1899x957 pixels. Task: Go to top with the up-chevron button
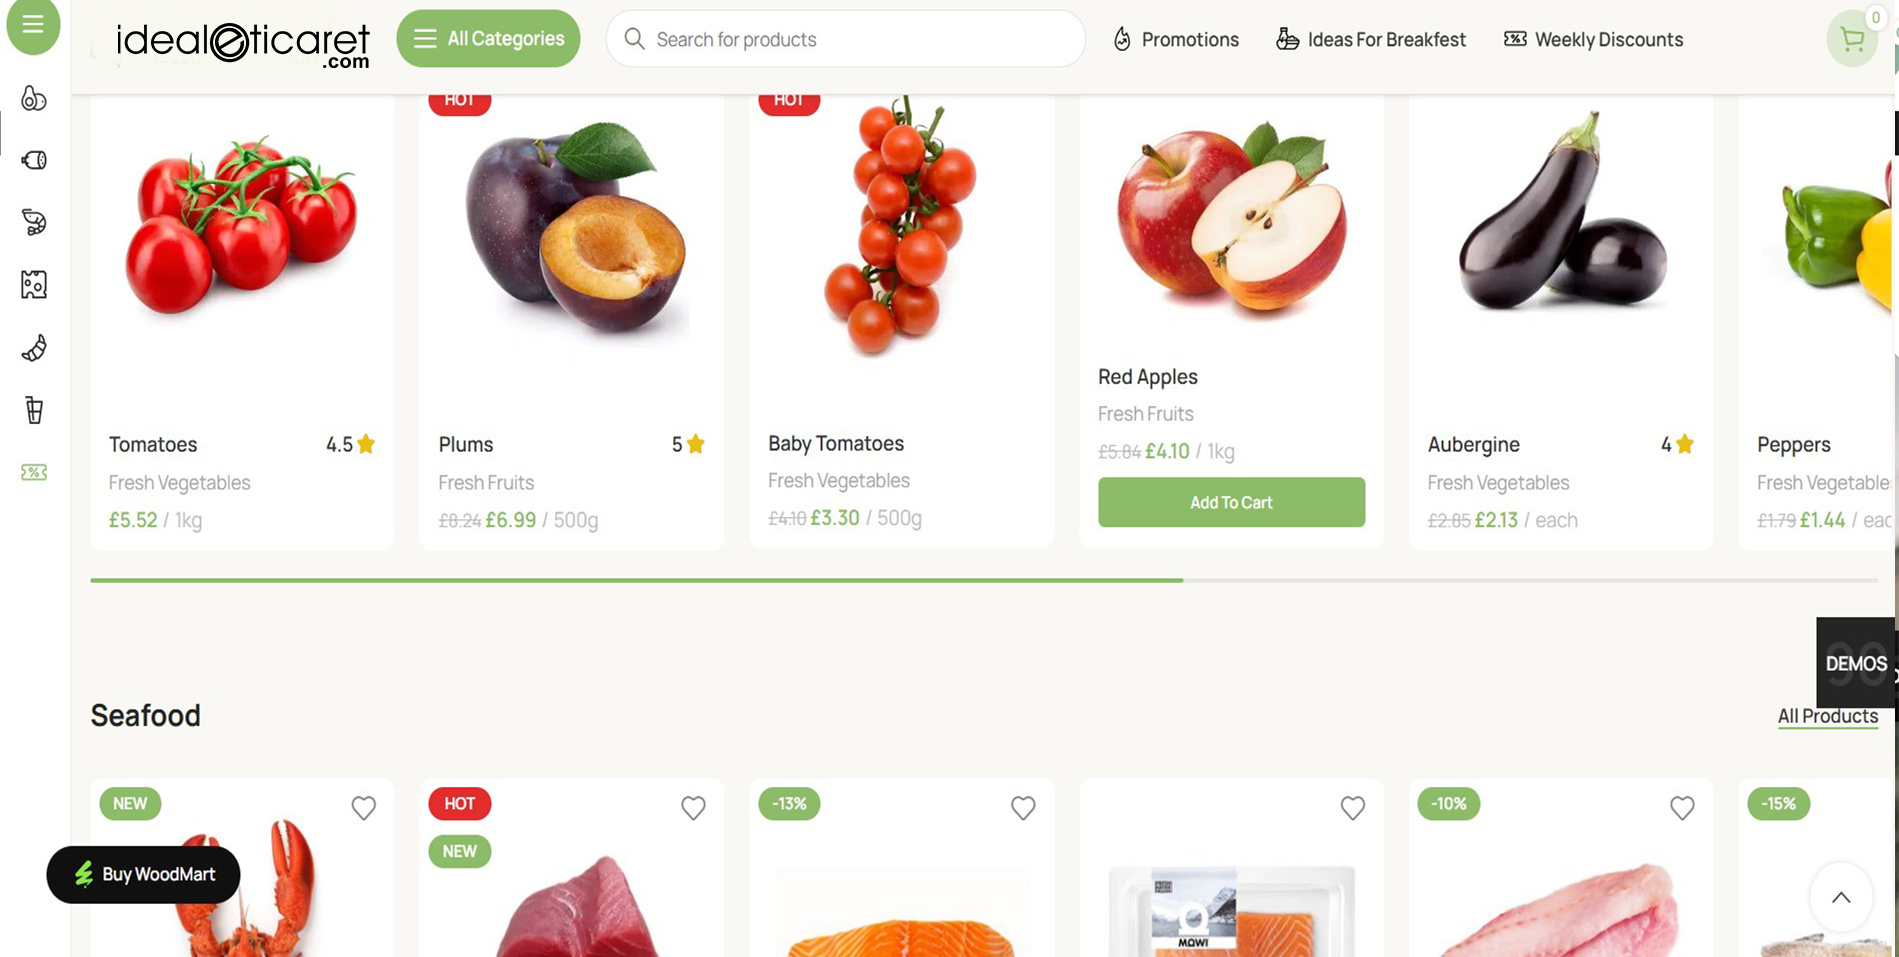(1841, 897)
